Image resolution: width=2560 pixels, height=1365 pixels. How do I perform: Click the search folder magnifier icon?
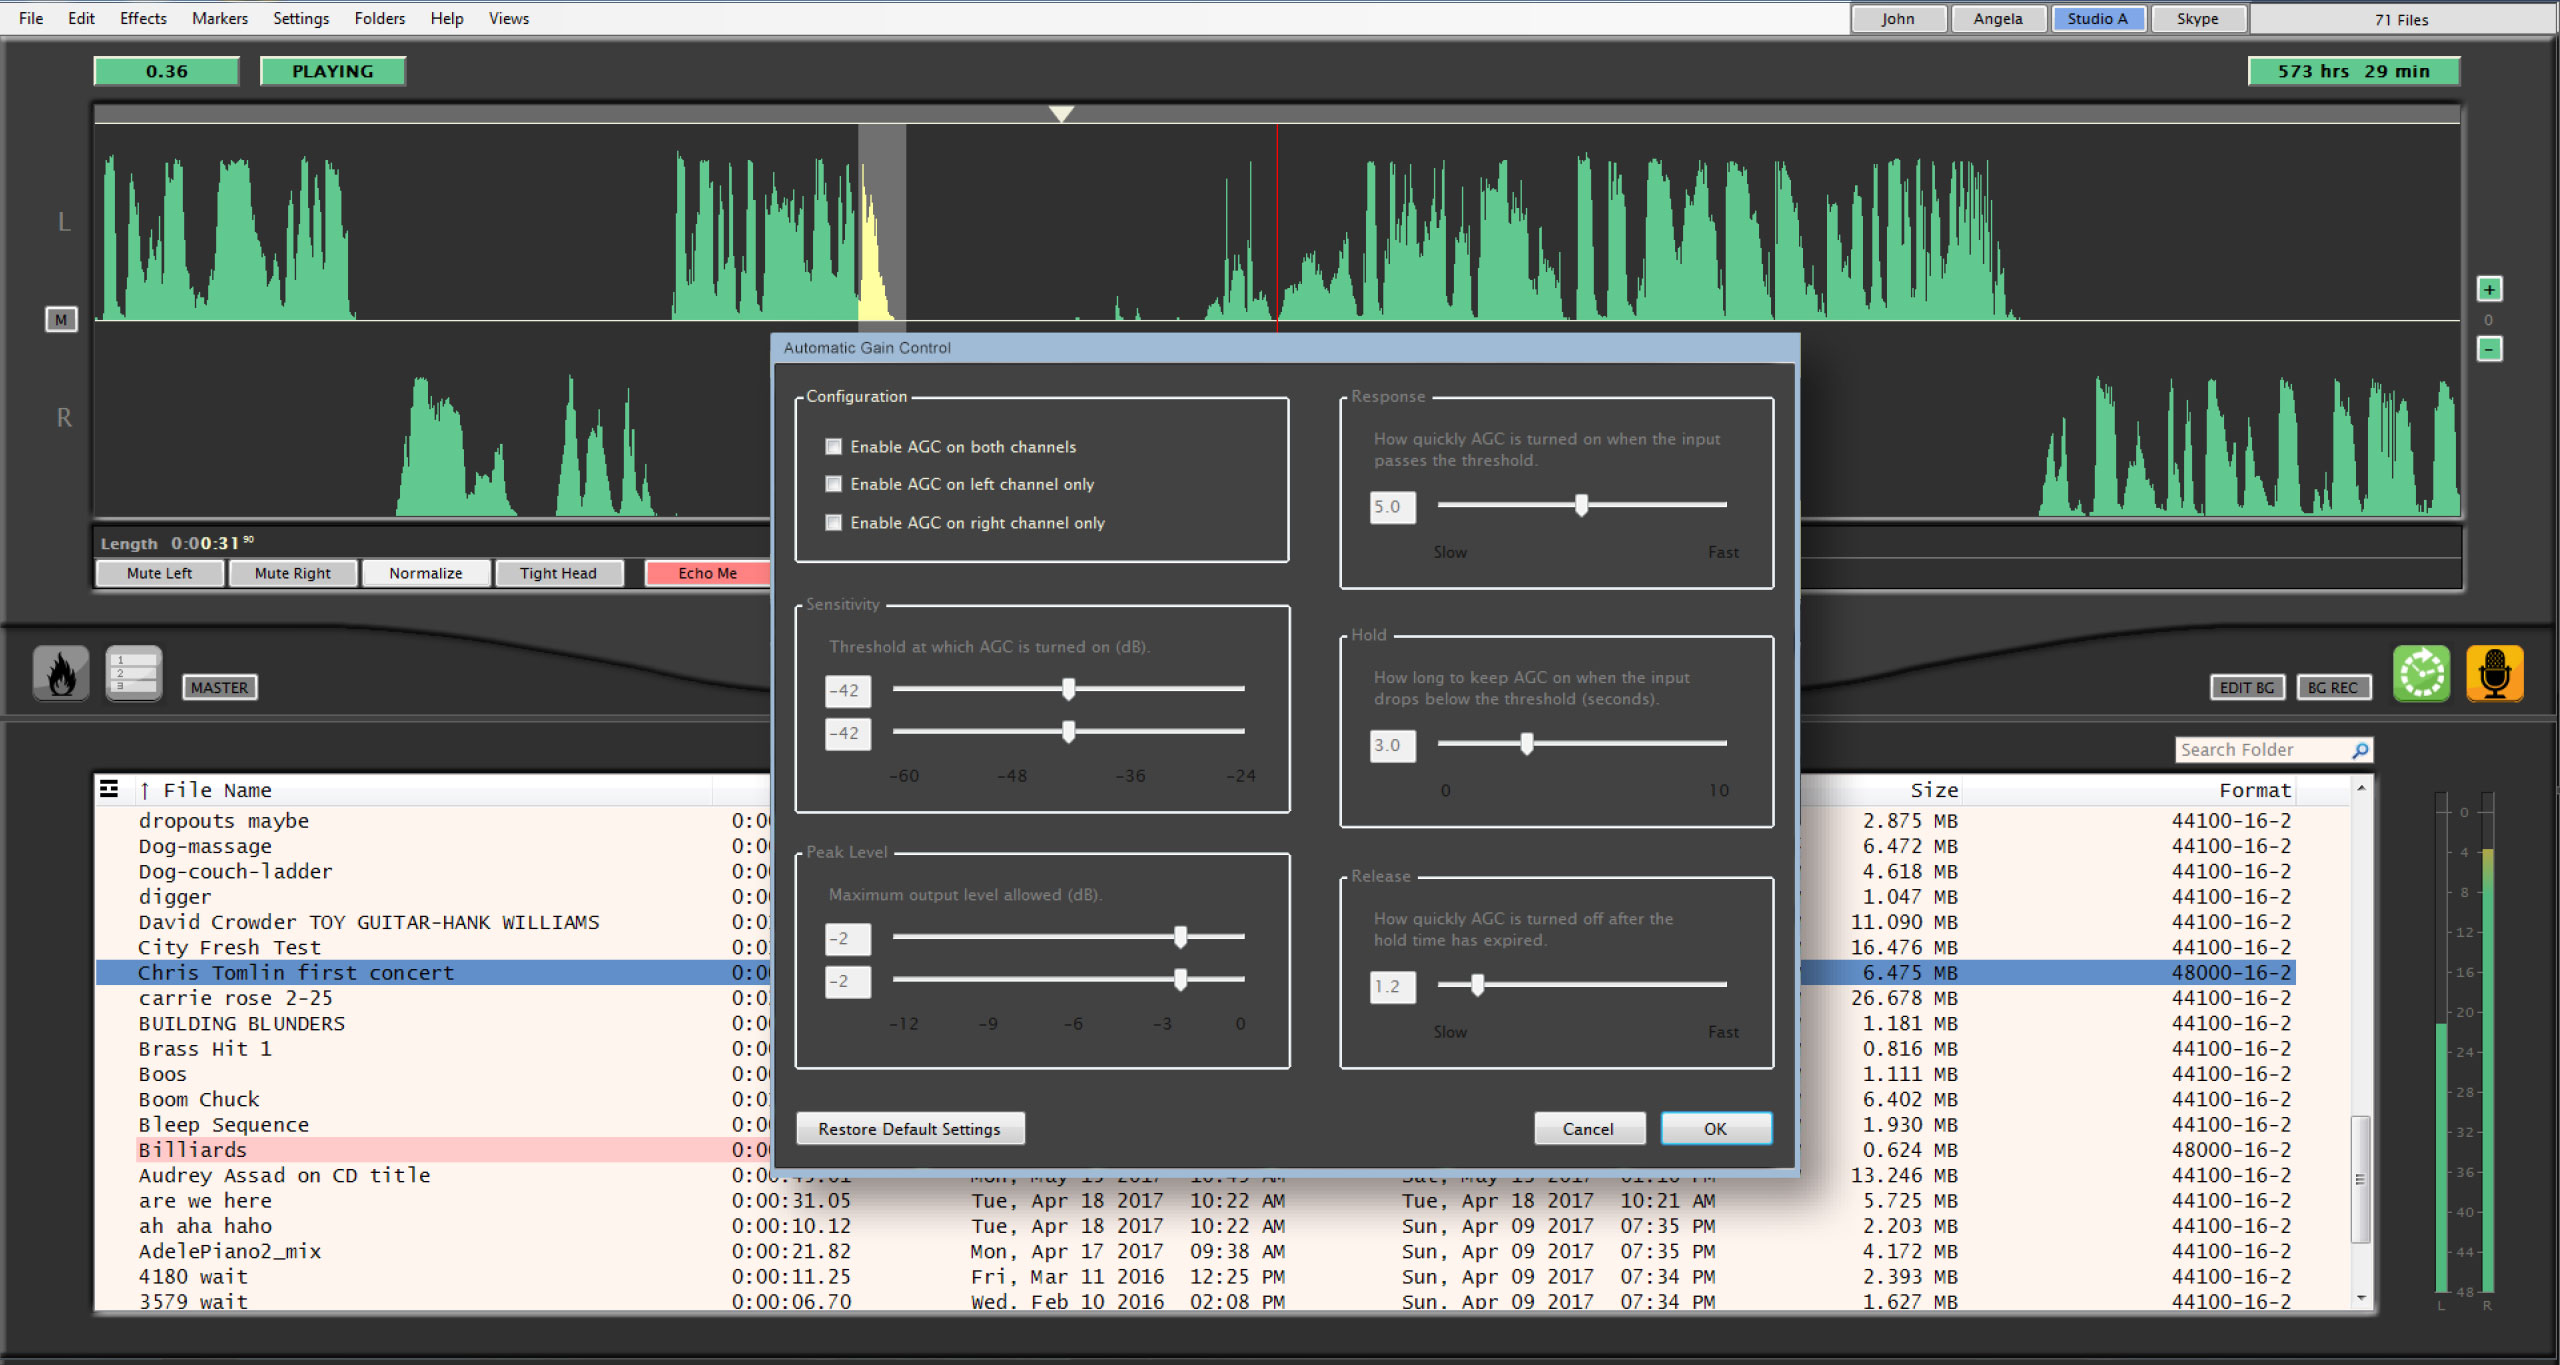(2360, 750)
